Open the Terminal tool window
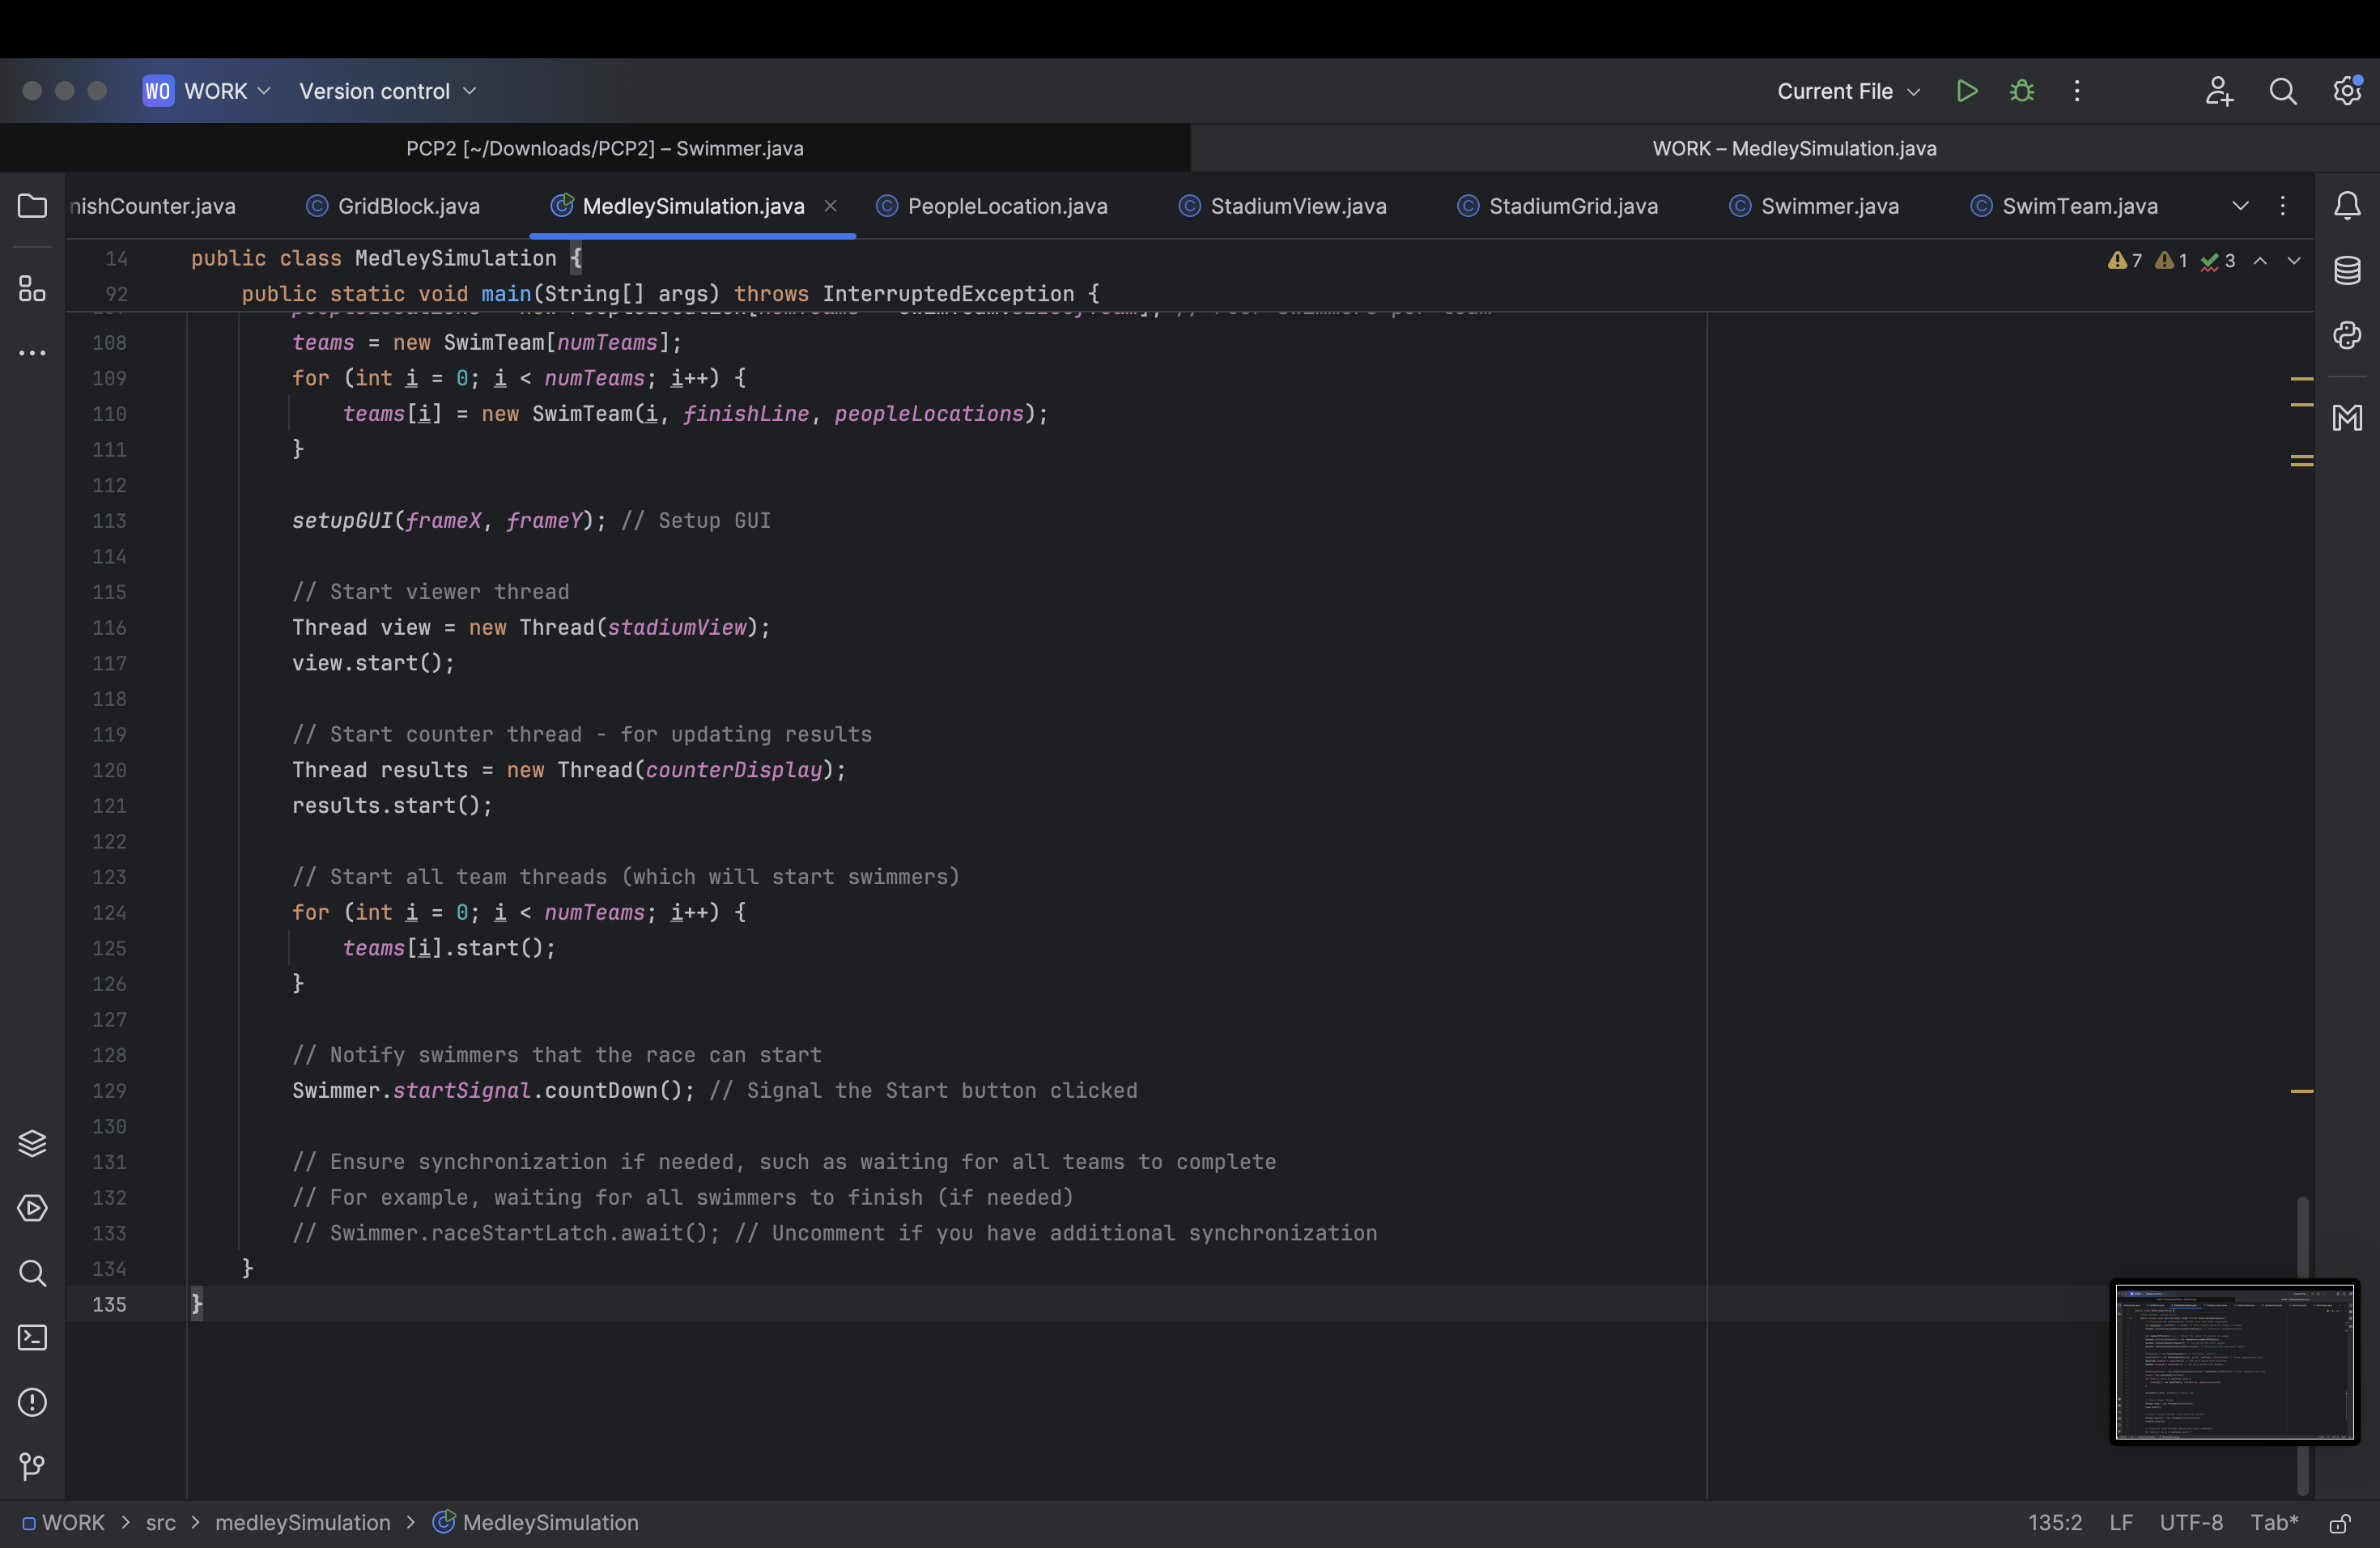The image size is (2380, 1548). point(32,1338)
